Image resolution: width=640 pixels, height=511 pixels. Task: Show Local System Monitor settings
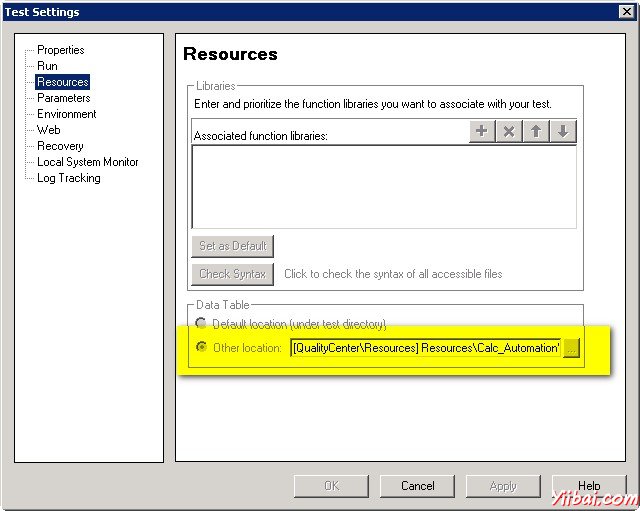click(87, 162)
